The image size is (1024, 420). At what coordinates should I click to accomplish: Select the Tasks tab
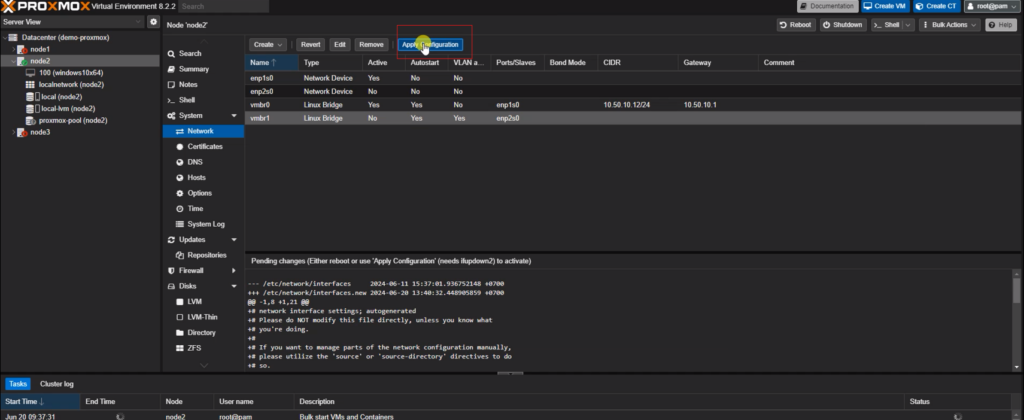click(19, 384)
